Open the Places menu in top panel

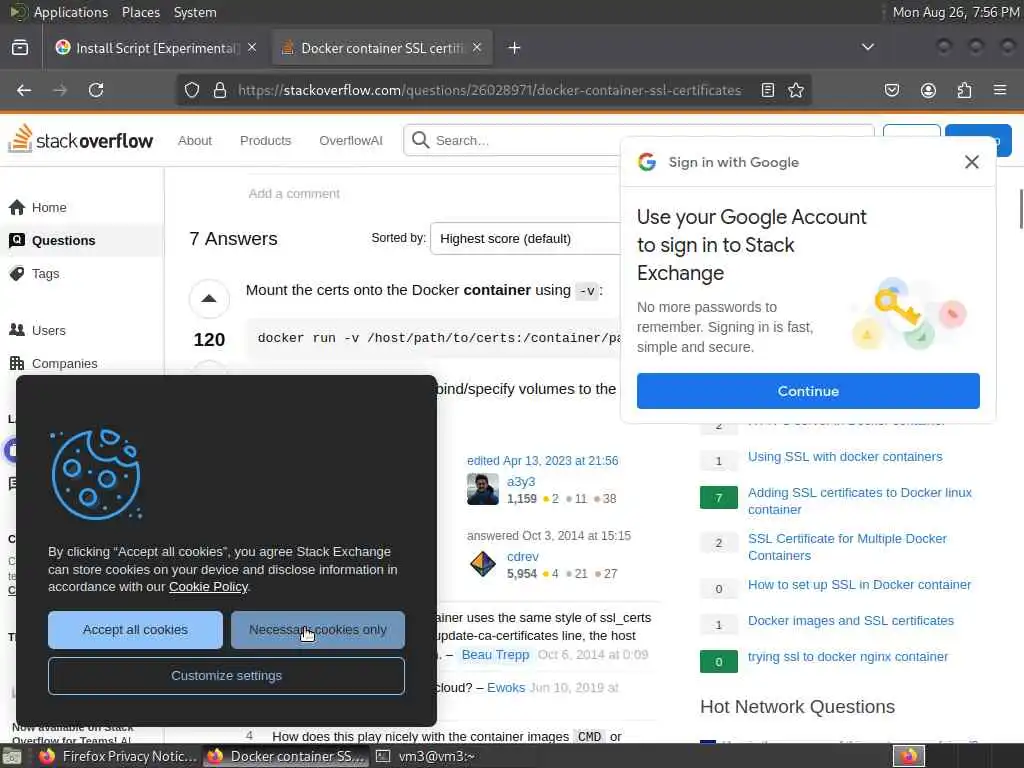tap(140, 12)
